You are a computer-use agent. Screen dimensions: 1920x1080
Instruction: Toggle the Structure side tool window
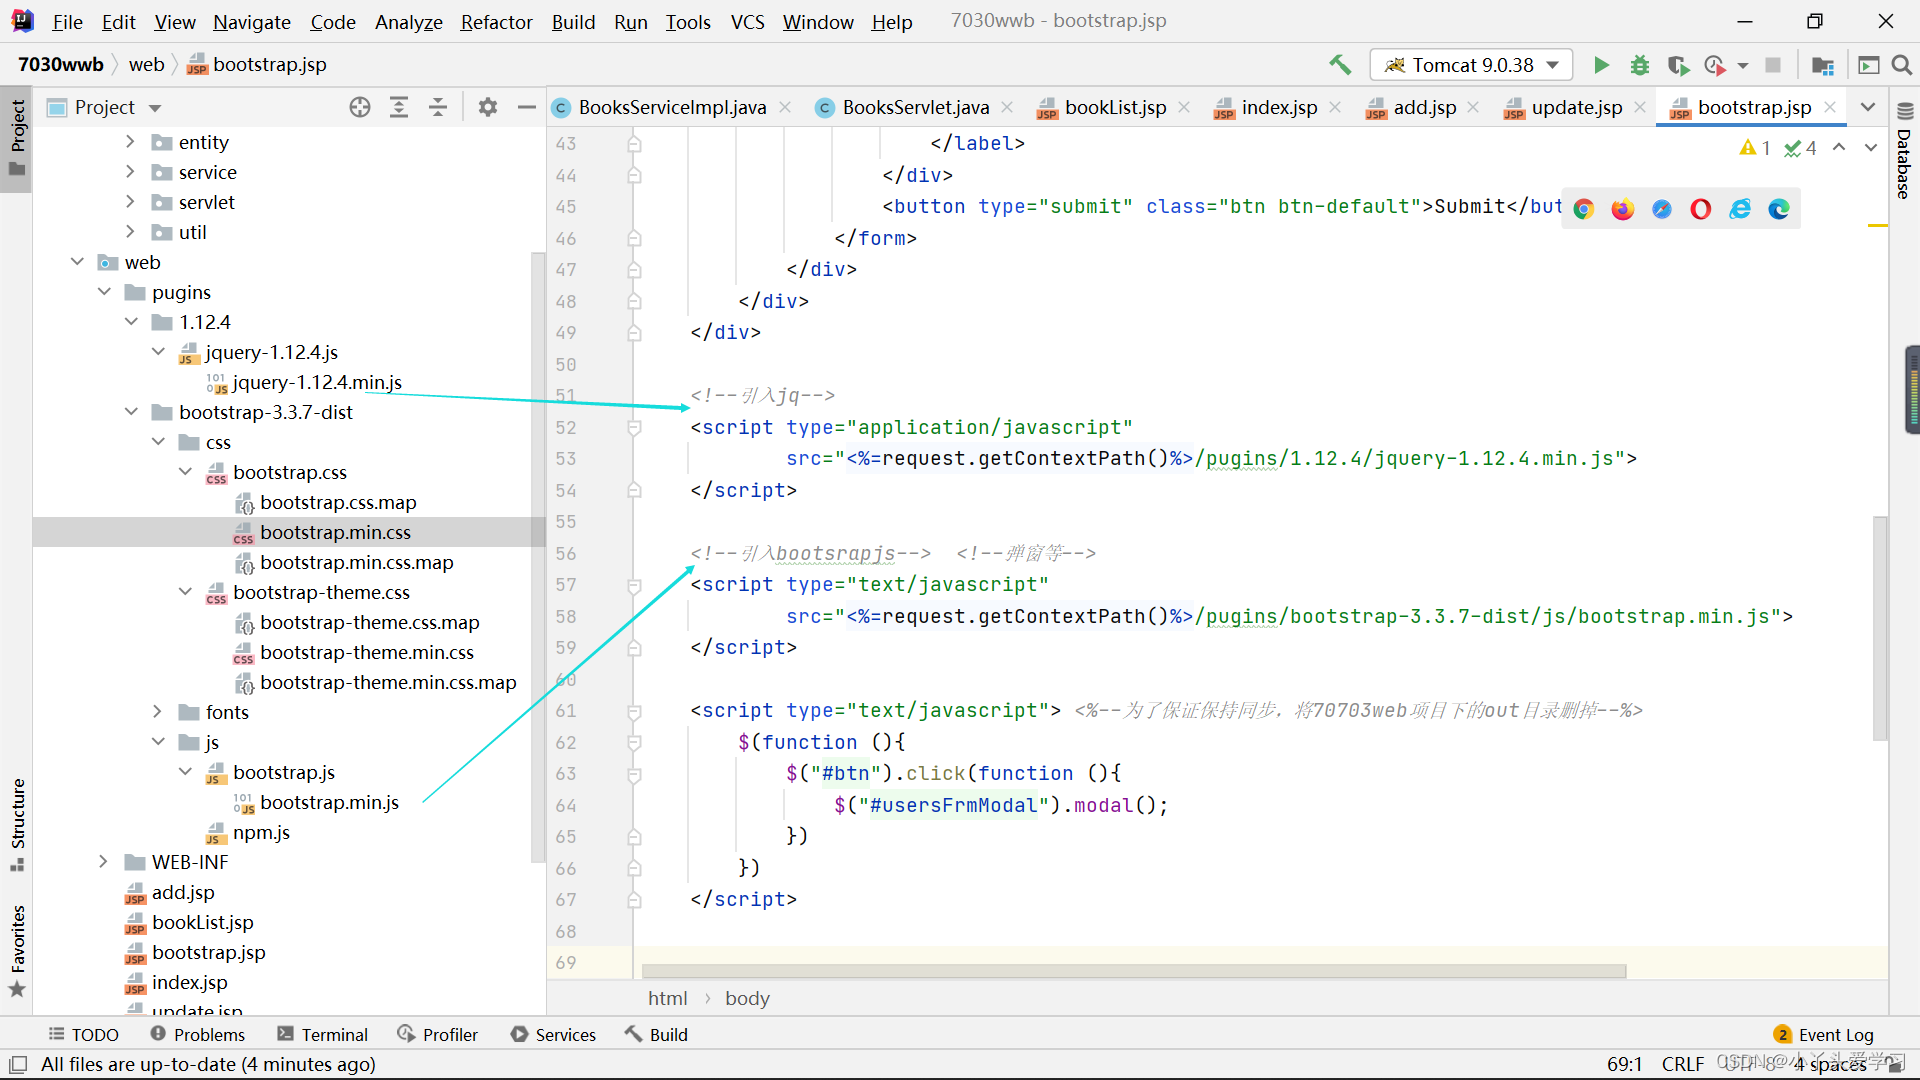pos(17,824)
